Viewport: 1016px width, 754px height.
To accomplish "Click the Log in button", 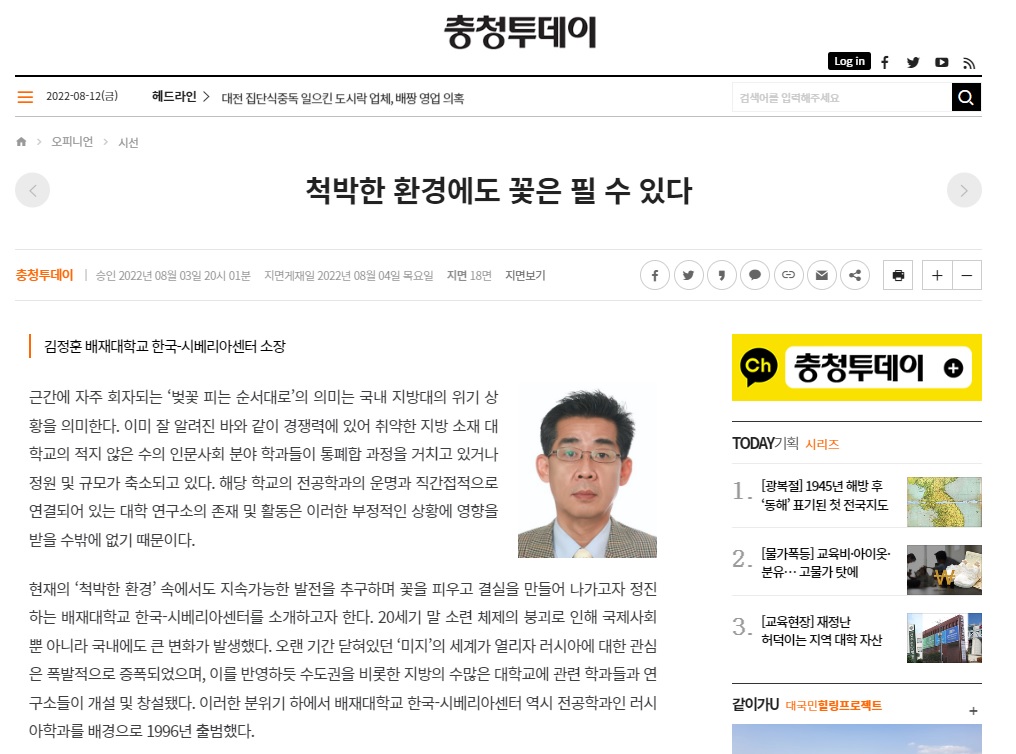I will pyautogui.click(x=849, y=61).
